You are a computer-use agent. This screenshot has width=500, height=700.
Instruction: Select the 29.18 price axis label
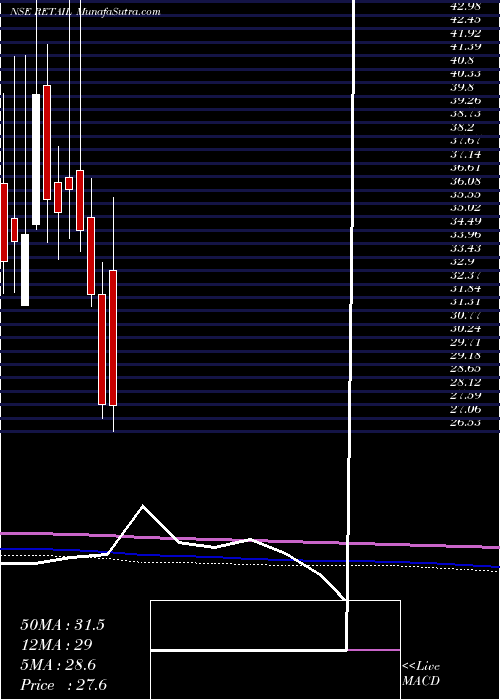466,355
